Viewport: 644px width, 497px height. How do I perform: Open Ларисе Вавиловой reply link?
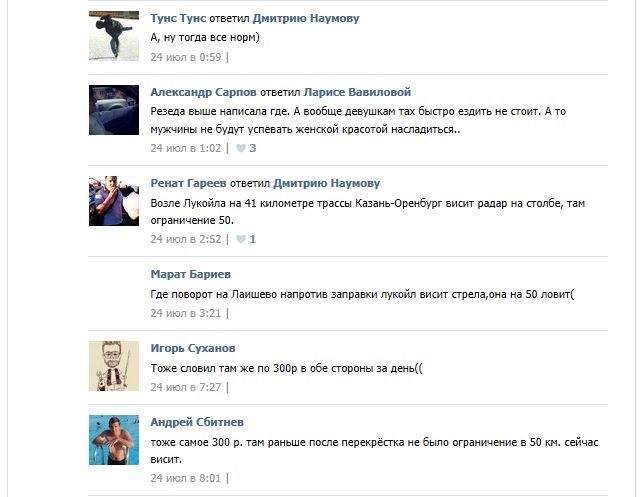tap(357, 92)
